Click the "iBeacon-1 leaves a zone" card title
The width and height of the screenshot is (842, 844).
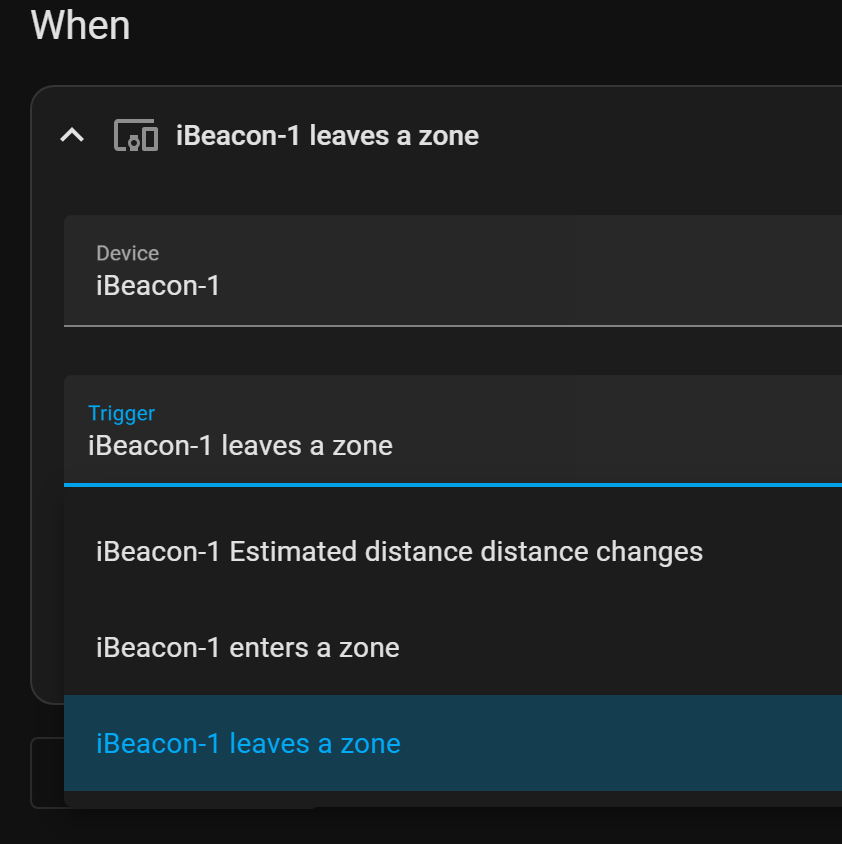327,135
